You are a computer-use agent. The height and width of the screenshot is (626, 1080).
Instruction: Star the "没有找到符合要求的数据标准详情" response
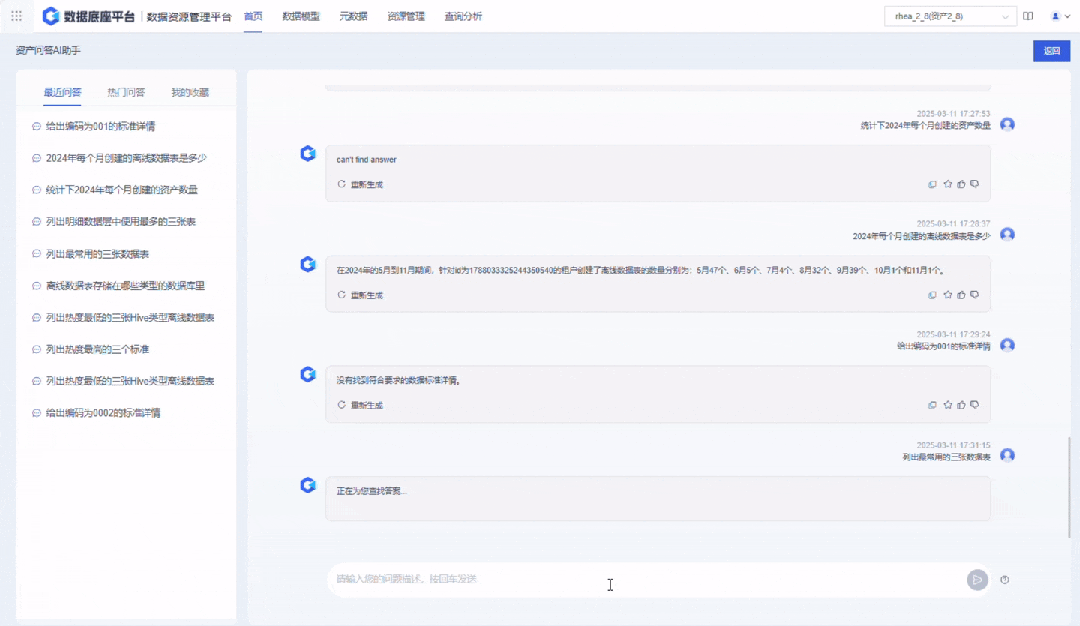[x=947, y=405]
